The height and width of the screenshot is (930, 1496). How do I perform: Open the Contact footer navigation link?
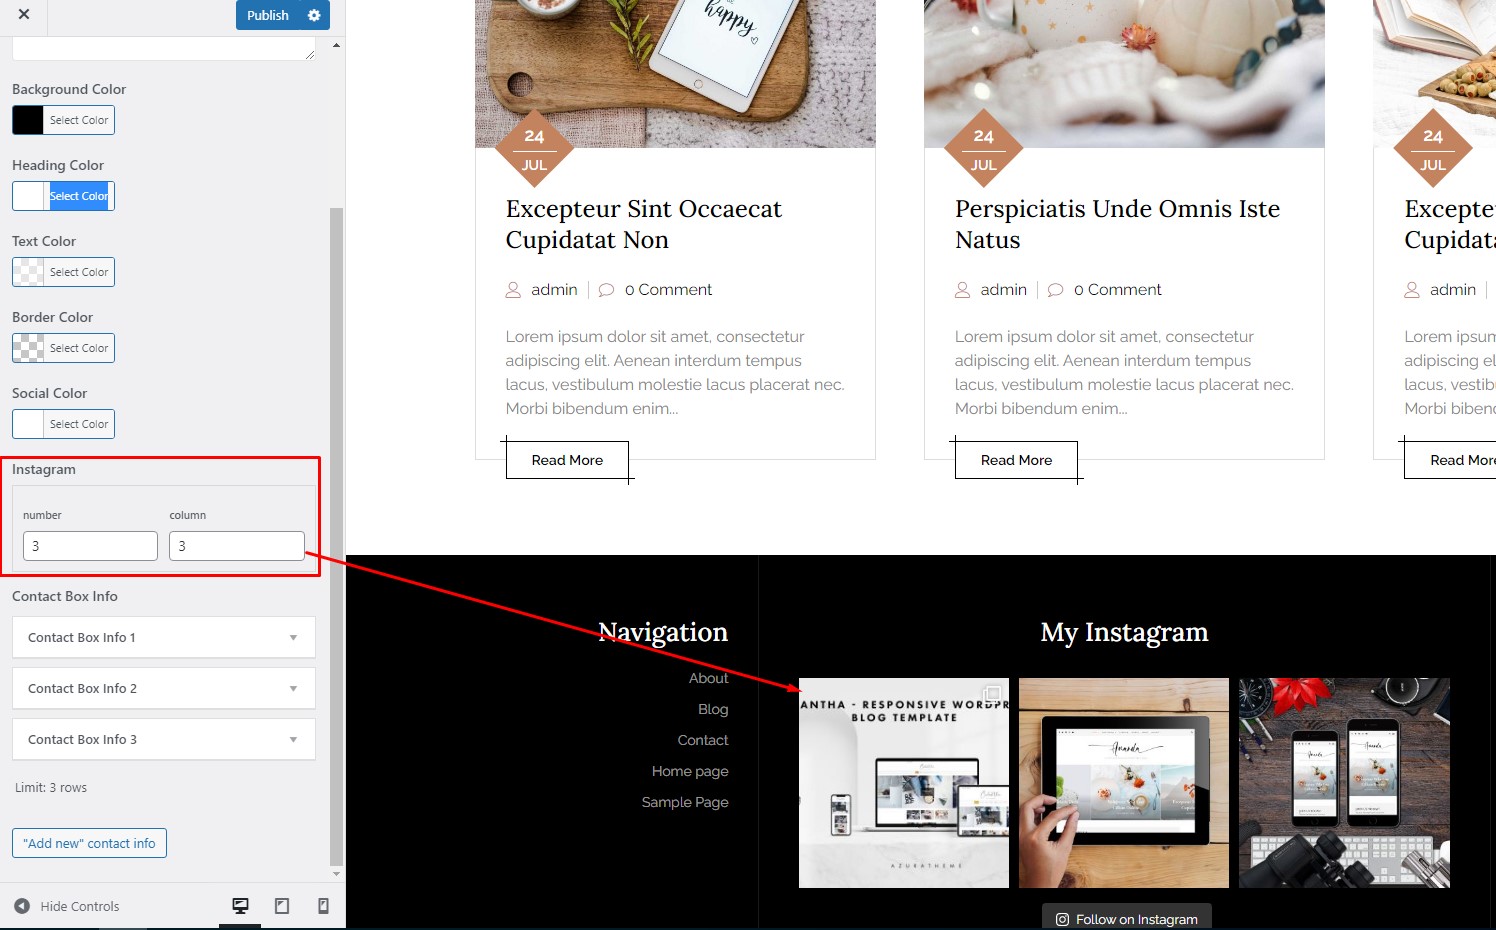[x=703, y=740]
